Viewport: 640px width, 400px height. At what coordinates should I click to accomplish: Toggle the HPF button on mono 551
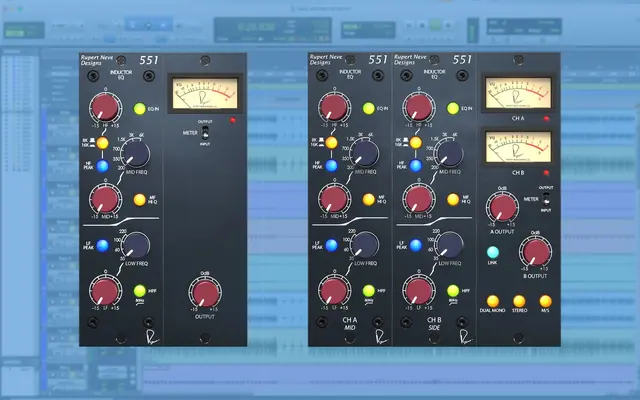[140, 291]
